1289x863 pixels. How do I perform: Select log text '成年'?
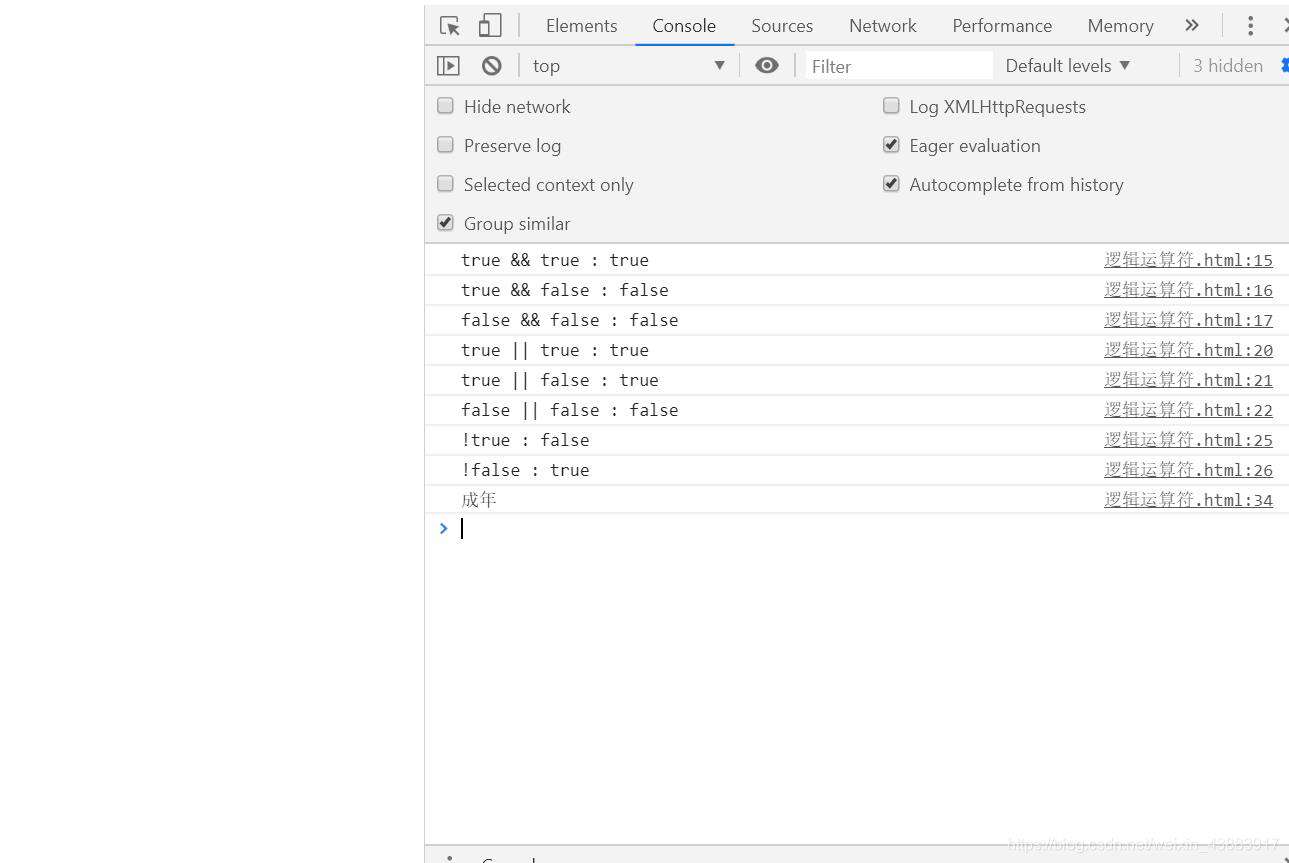pyautogui.click(x=479, y=500)
